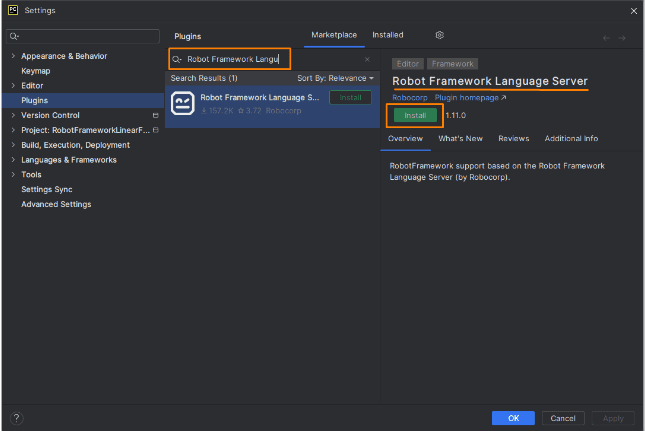Image resolution: width=645 pixels, height=431 pixels.
Task: Open the Overview tab
Action: click(x=405, y=139)
